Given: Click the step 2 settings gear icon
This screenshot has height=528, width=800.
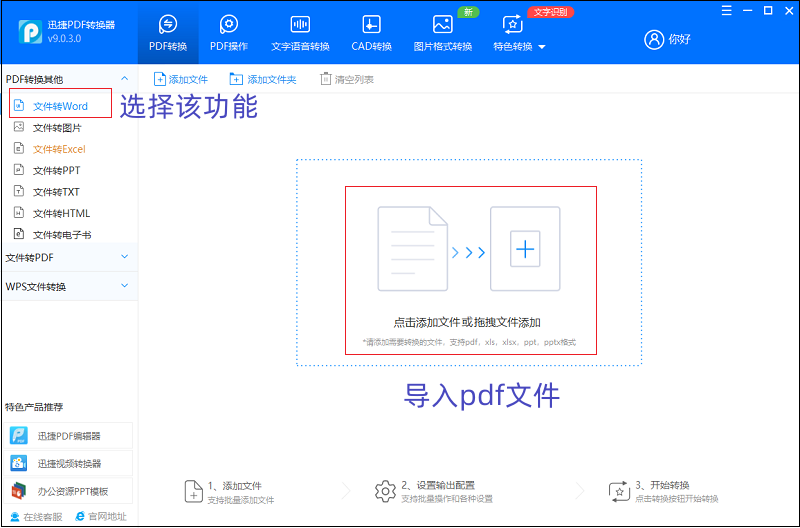Looking at the screenshot, I should (385, 491).
